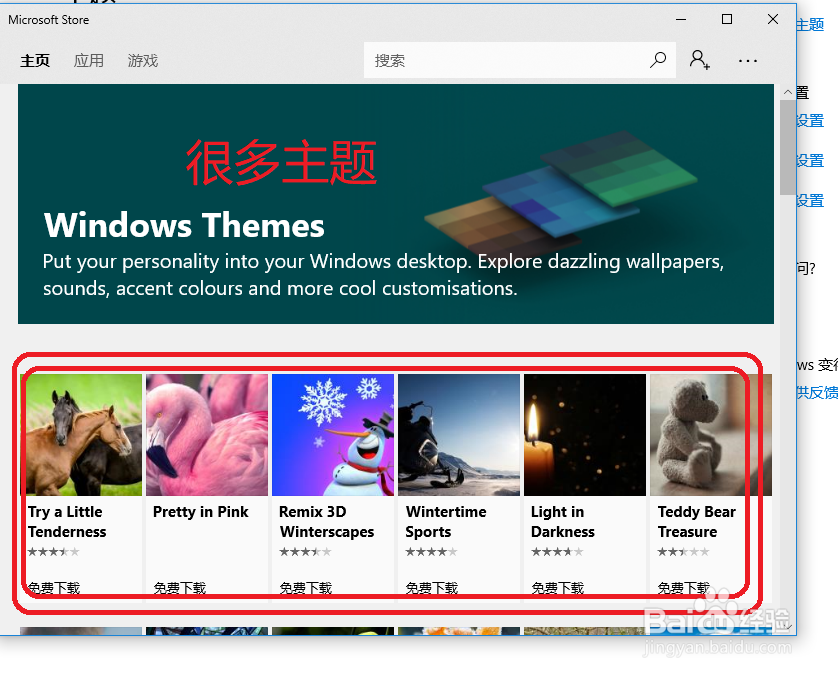Click the search magnifier icon
838x676 pixels.
coord(658,60)
